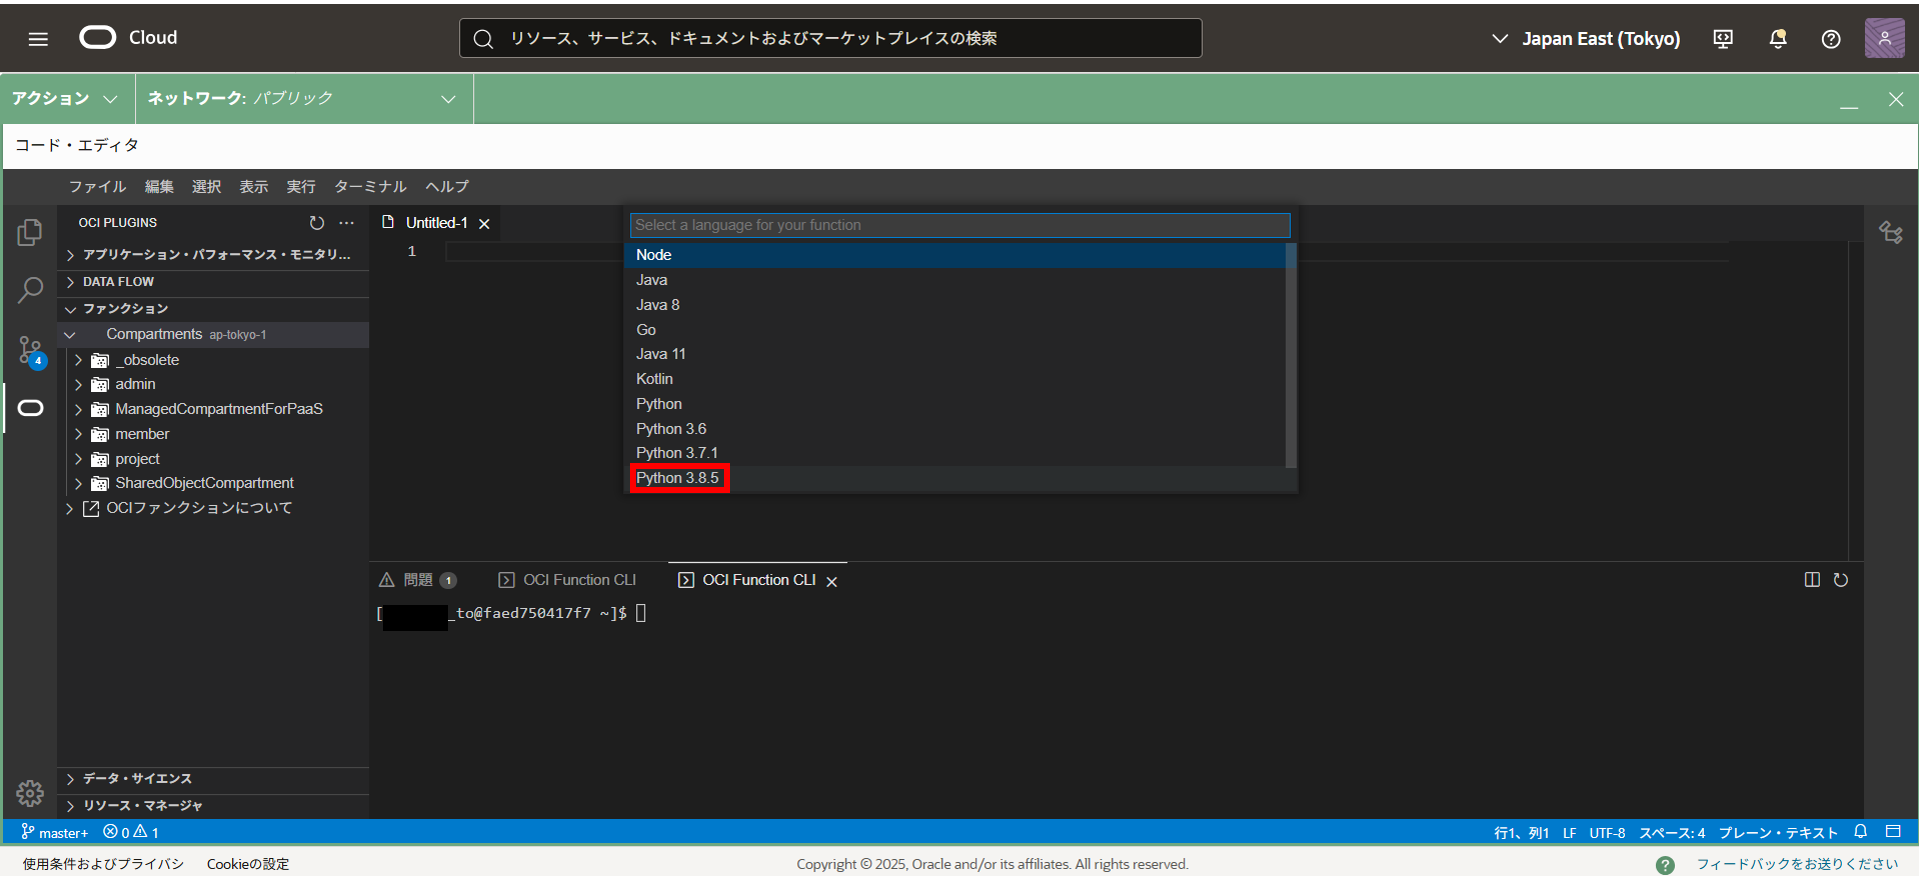Select the Untitled-1 editor tab

(x=436, y=223)
